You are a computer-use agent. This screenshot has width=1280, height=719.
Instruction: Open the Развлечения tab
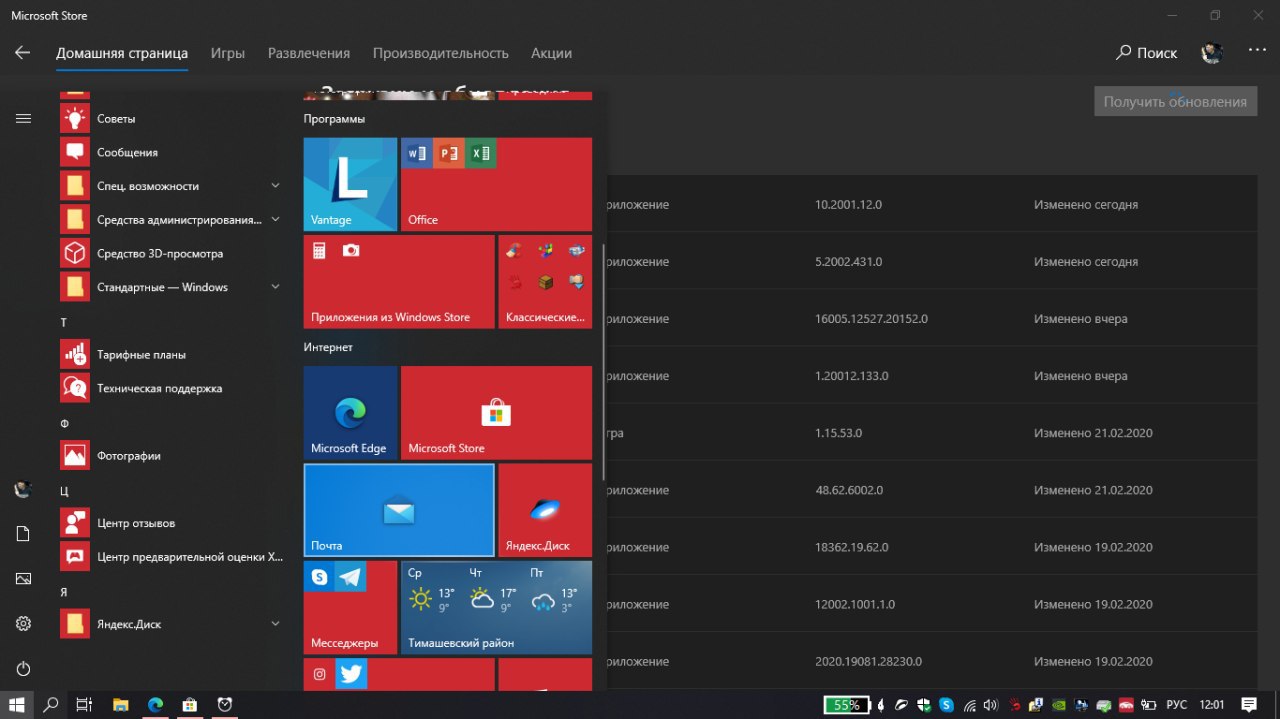click(309, 53)
